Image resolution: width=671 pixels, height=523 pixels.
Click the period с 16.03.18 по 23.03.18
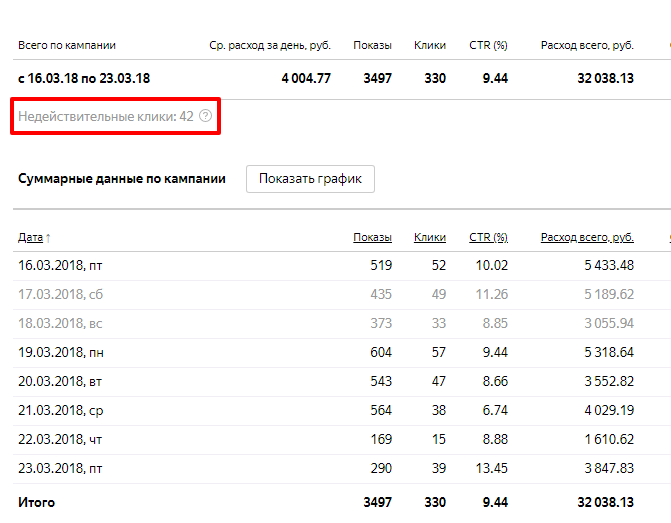[x=82, y=78]
